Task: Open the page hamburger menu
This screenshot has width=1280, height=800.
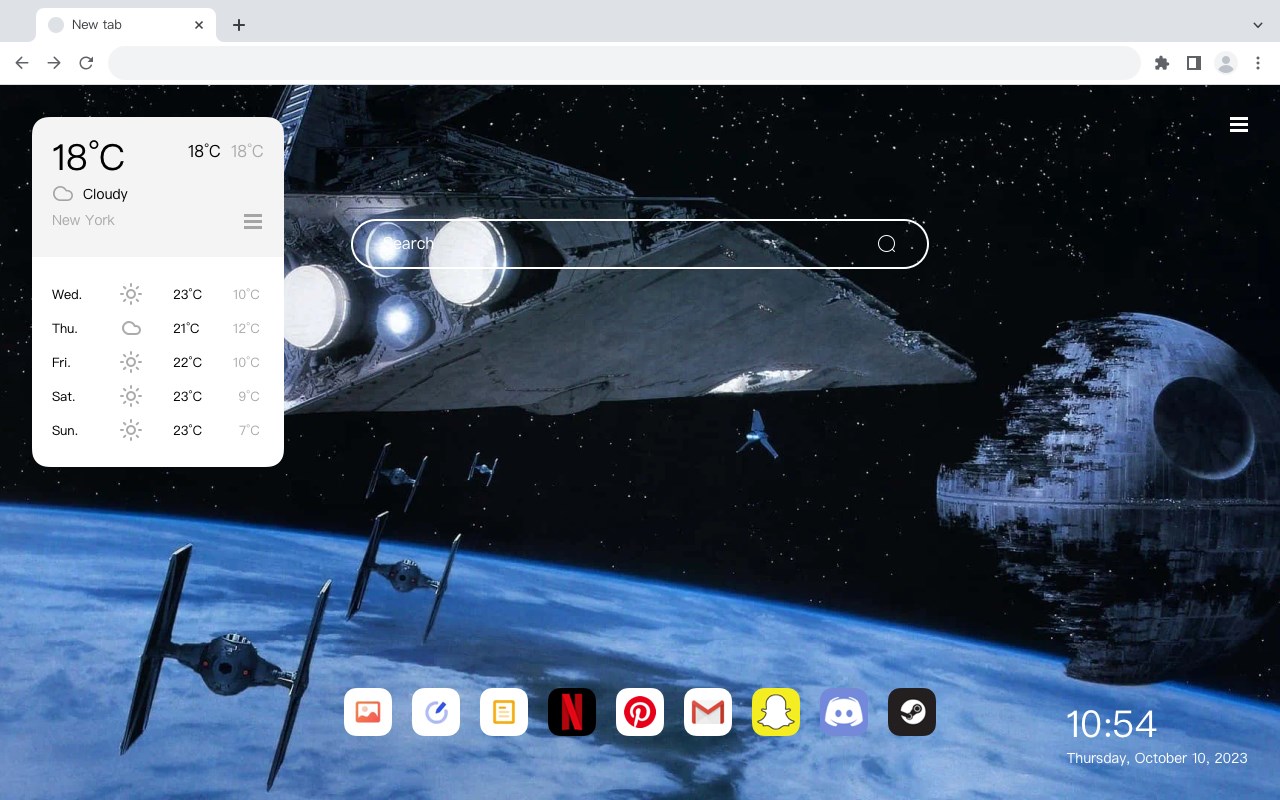Action: 1239,124
